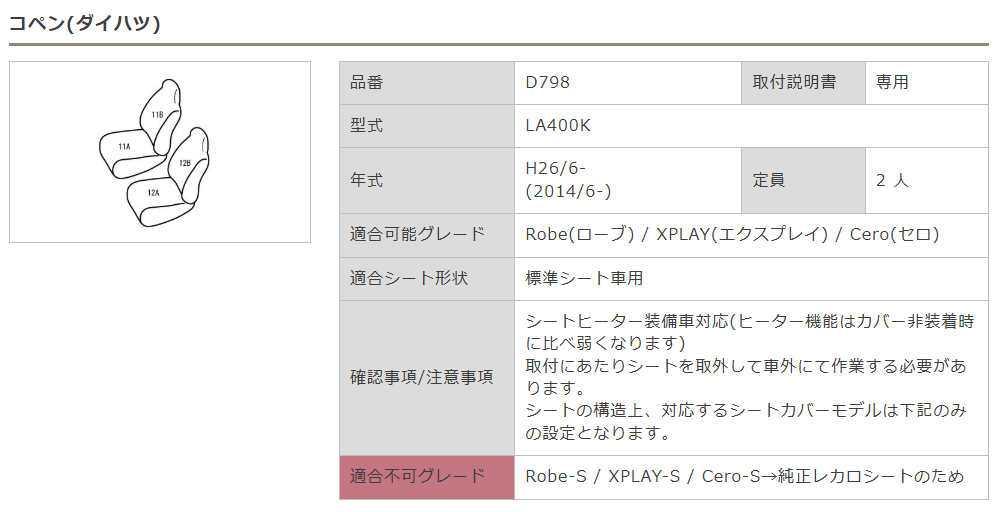Click the 専用 value cell

pos(893,83)
